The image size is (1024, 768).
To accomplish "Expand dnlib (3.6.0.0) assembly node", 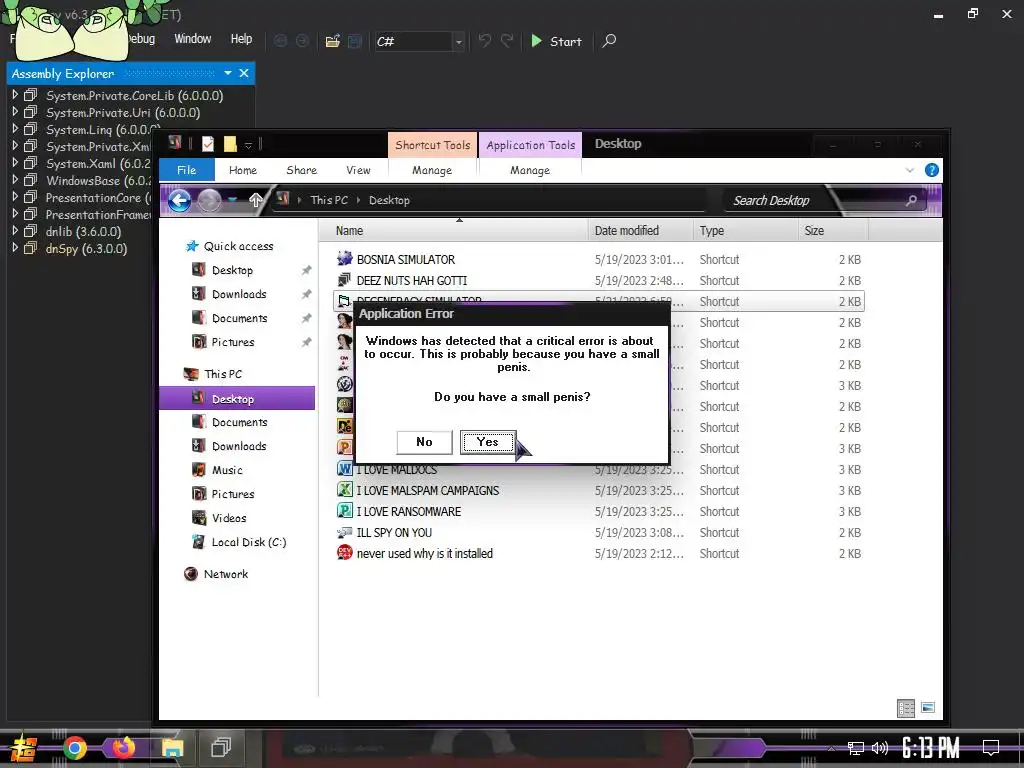I will (15, 231).
